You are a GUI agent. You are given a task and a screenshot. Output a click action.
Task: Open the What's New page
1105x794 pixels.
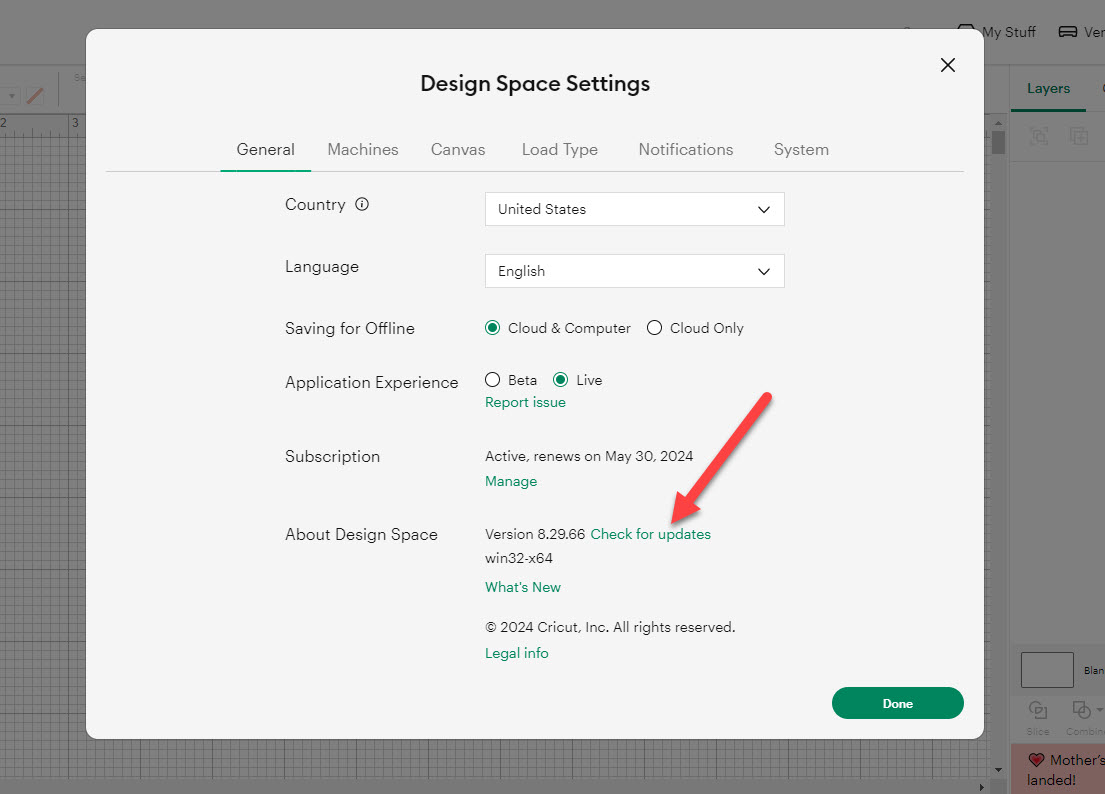[x=522, y=587]
